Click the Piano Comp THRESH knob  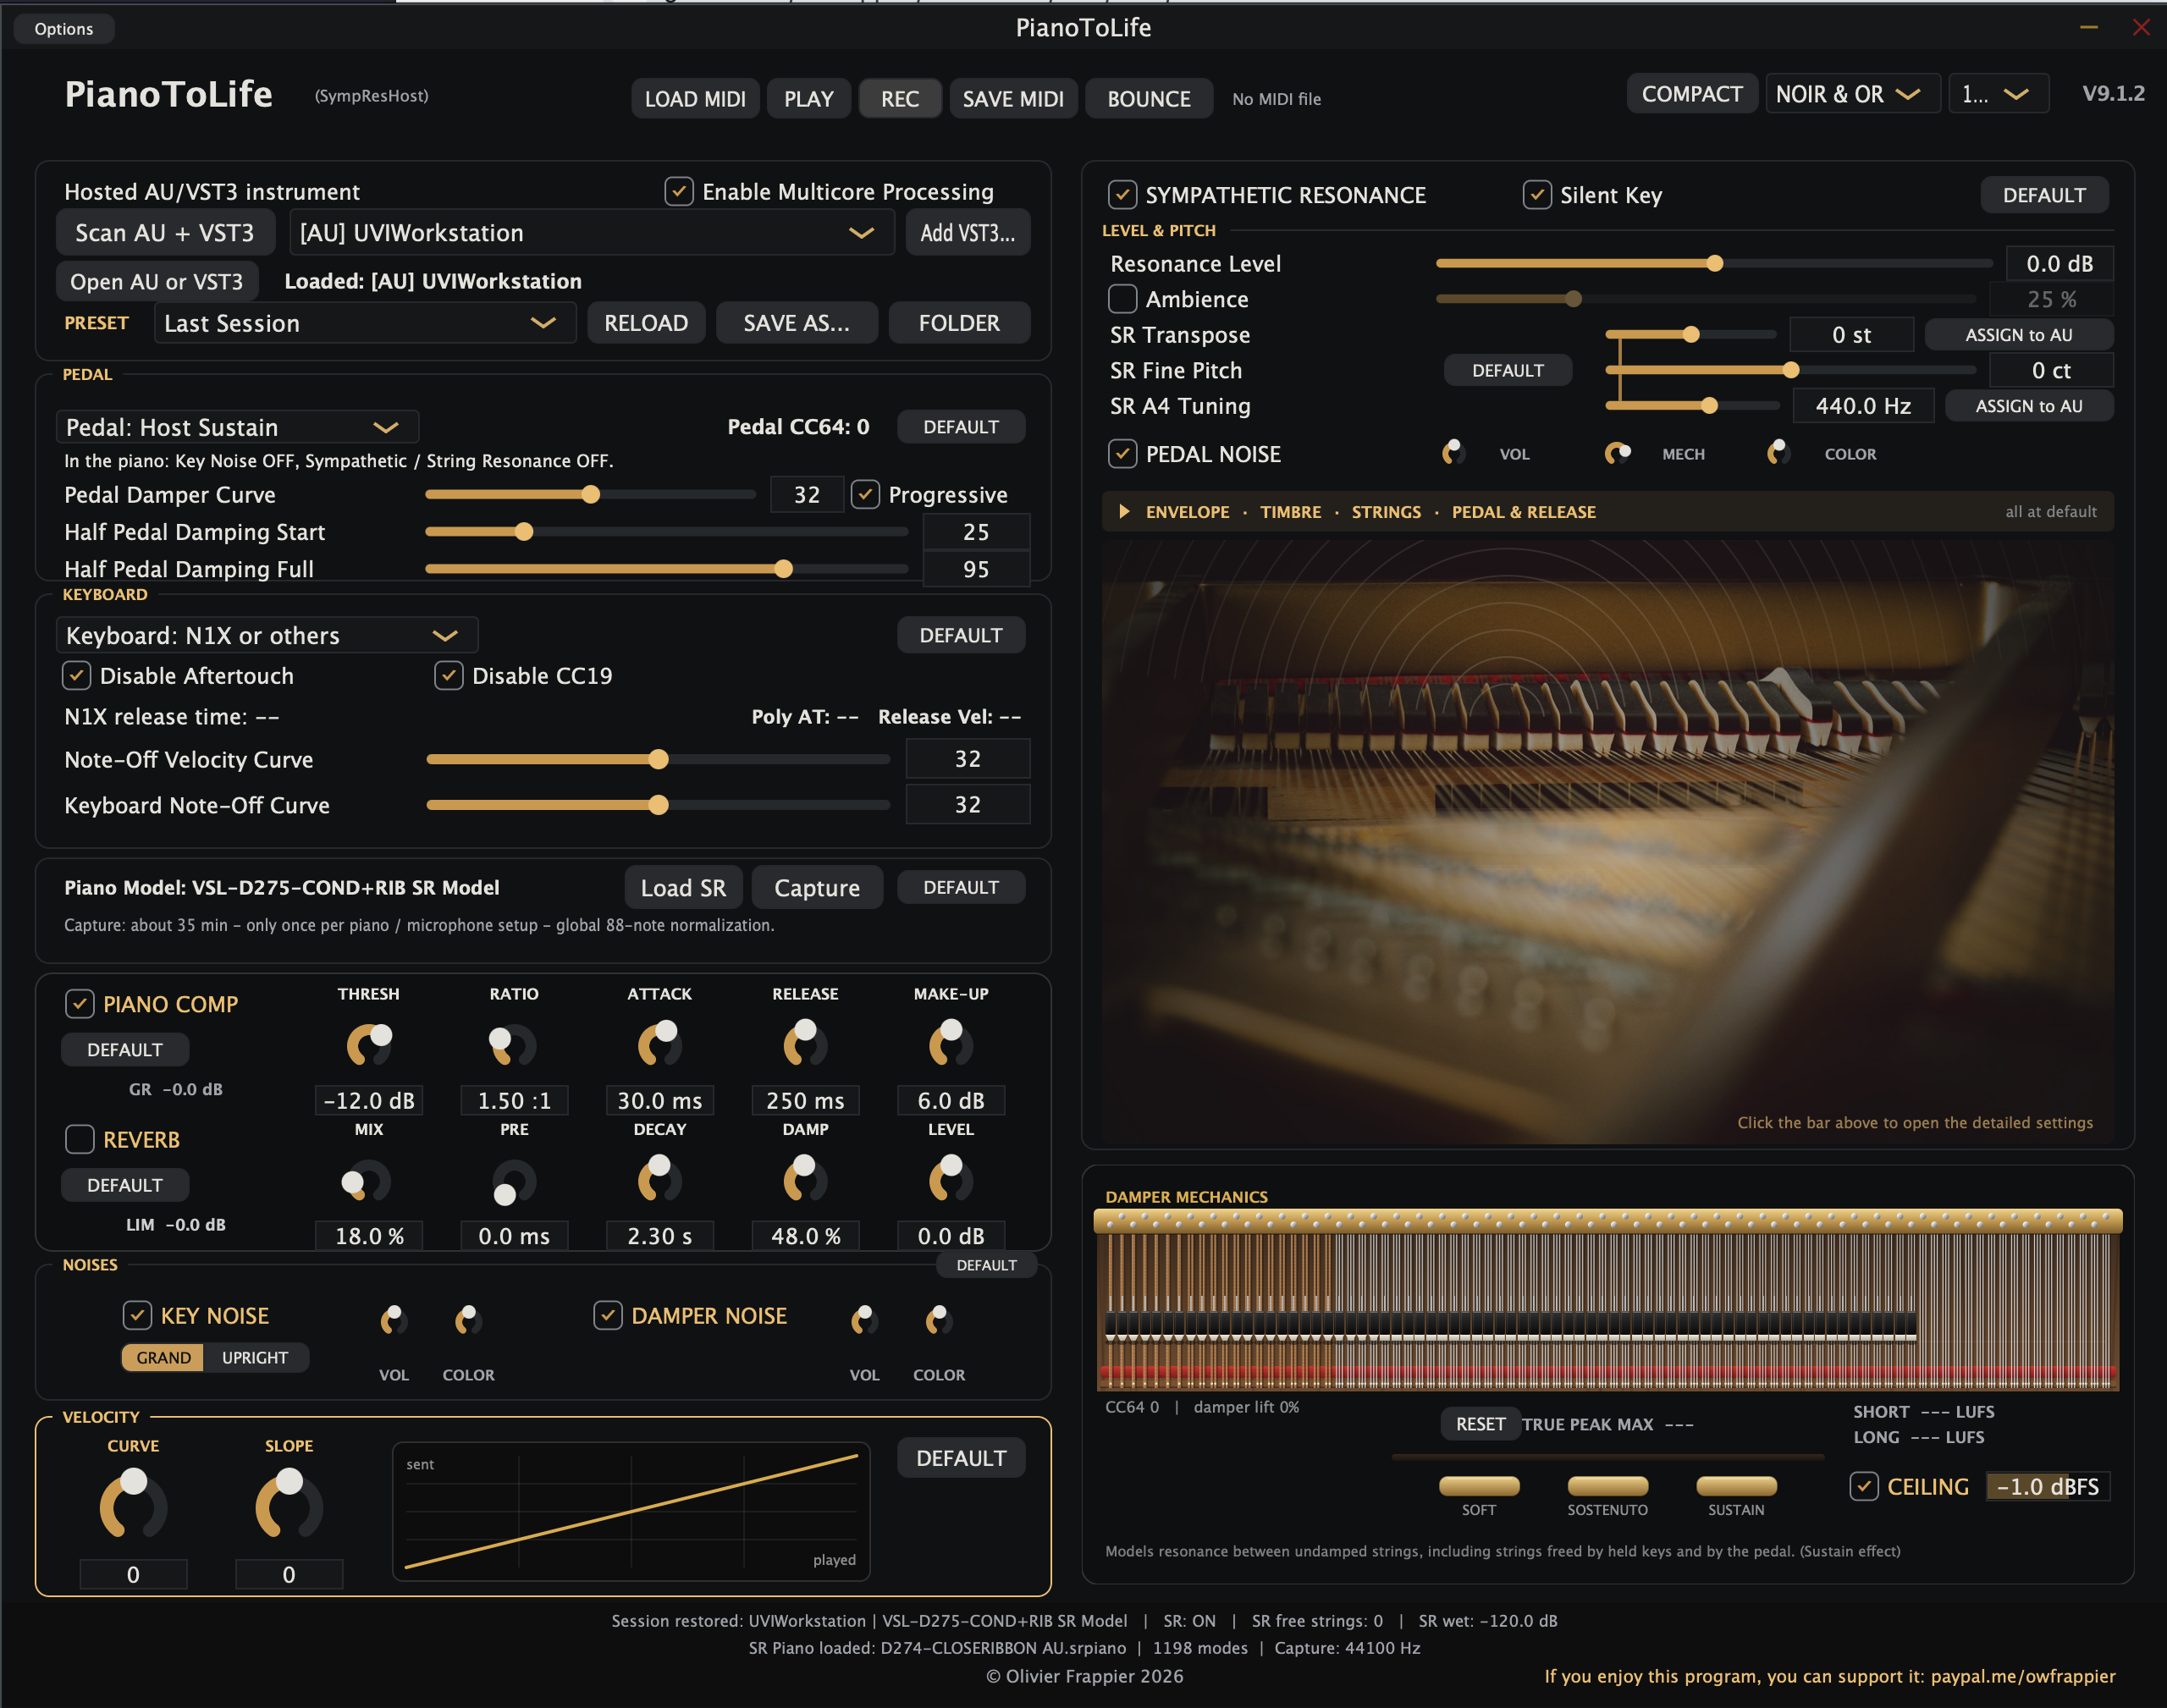coord(369,1045)
